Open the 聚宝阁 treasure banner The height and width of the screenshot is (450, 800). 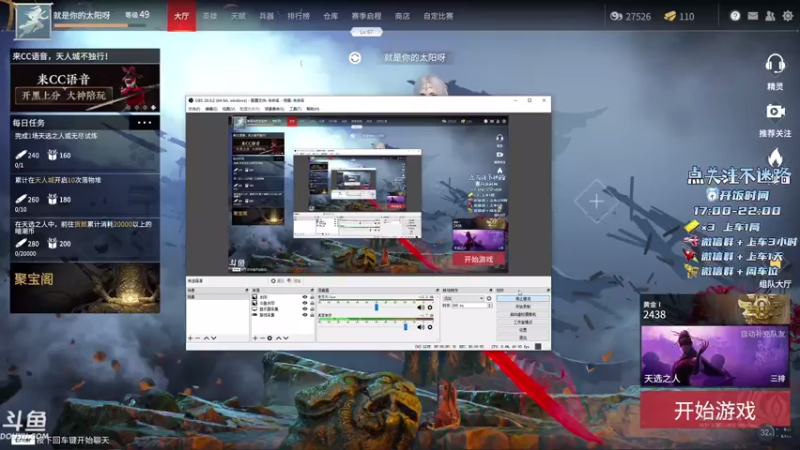(x=85, y=288)
